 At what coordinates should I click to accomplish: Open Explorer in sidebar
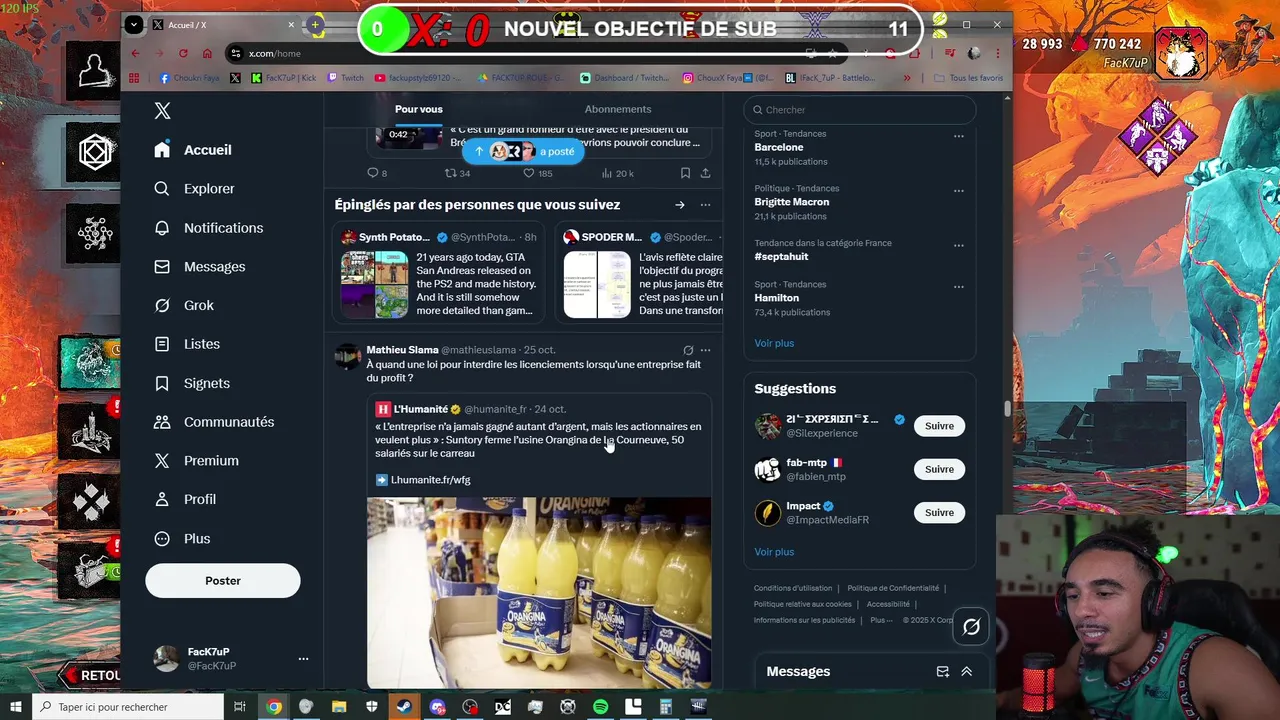click(194, 189)
